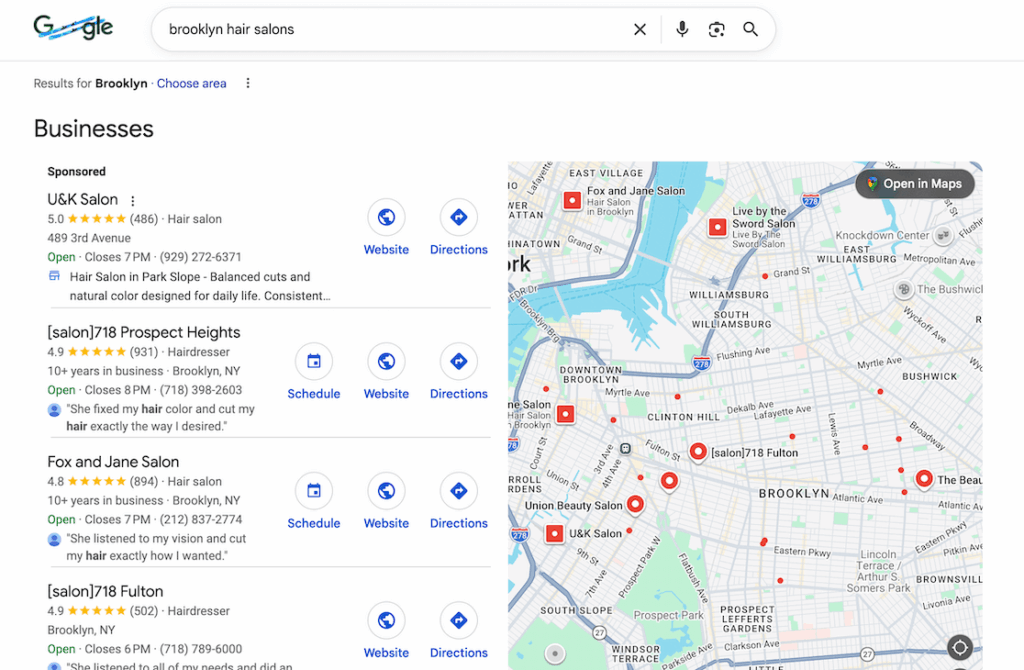Select the Union Beauty Salon map marker
Viewport: 1024px width, 670px height.
pos(635,505)
